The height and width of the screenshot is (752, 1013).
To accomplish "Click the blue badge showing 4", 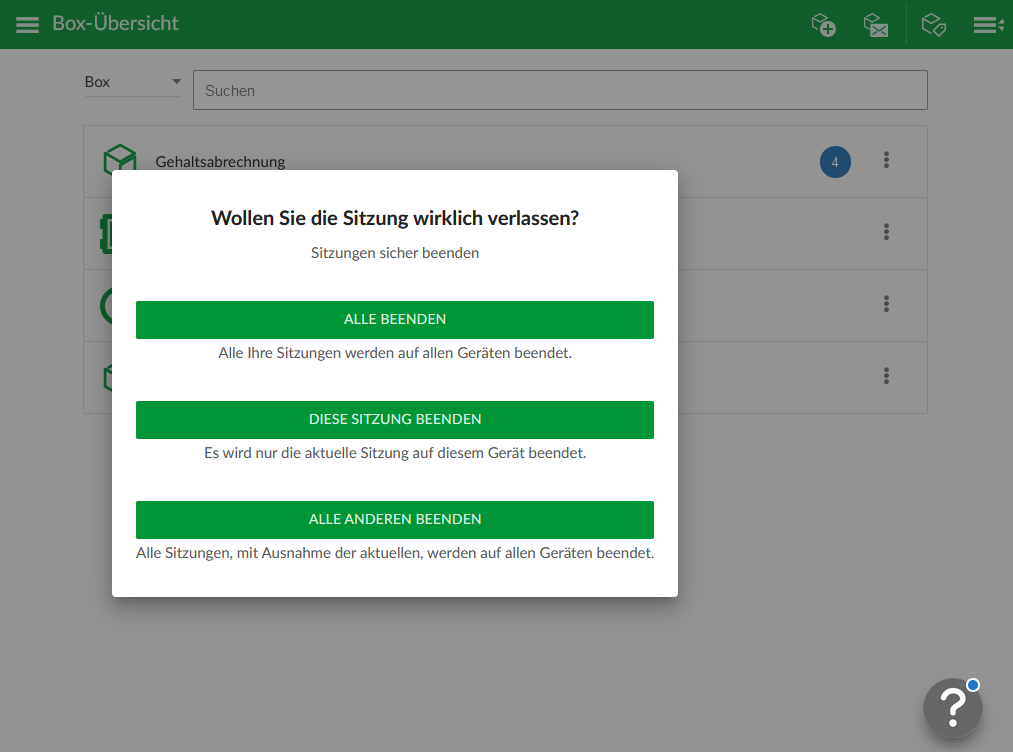I will (835, 162).
